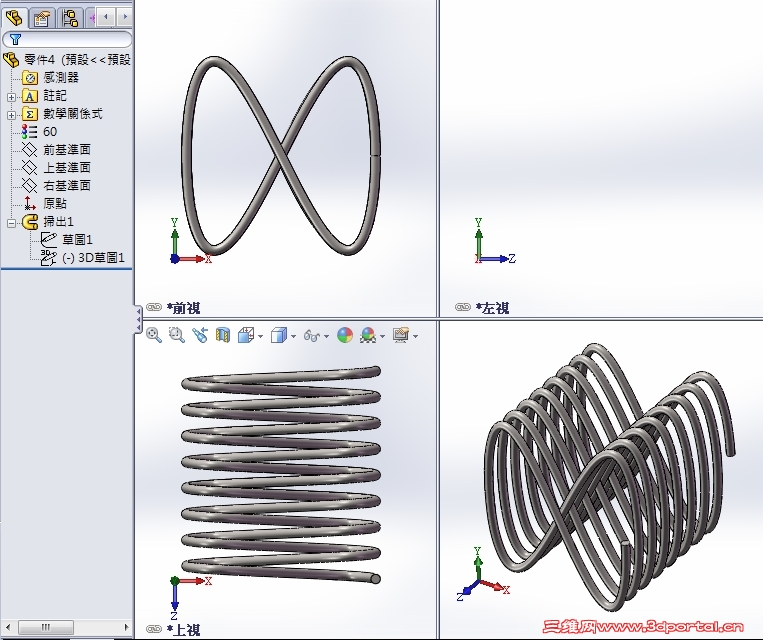Click the link icon beside *前視 label

click(154, 307)
